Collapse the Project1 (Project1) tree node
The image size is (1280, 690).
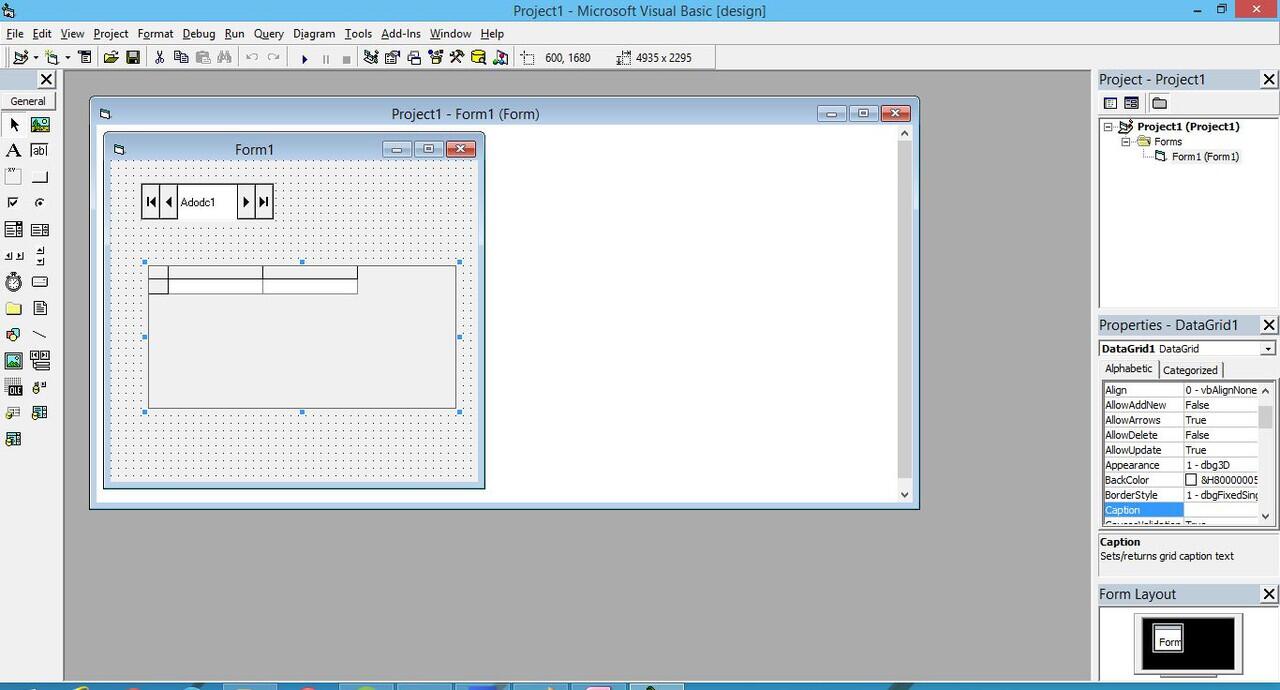(x=1109, y=127)
